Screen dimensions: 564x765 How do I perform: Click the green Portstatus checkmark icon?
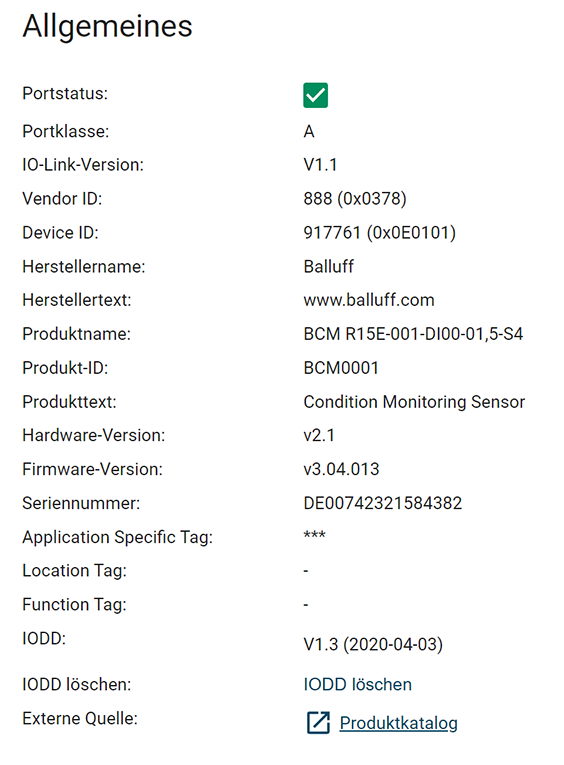coord(315,95)
